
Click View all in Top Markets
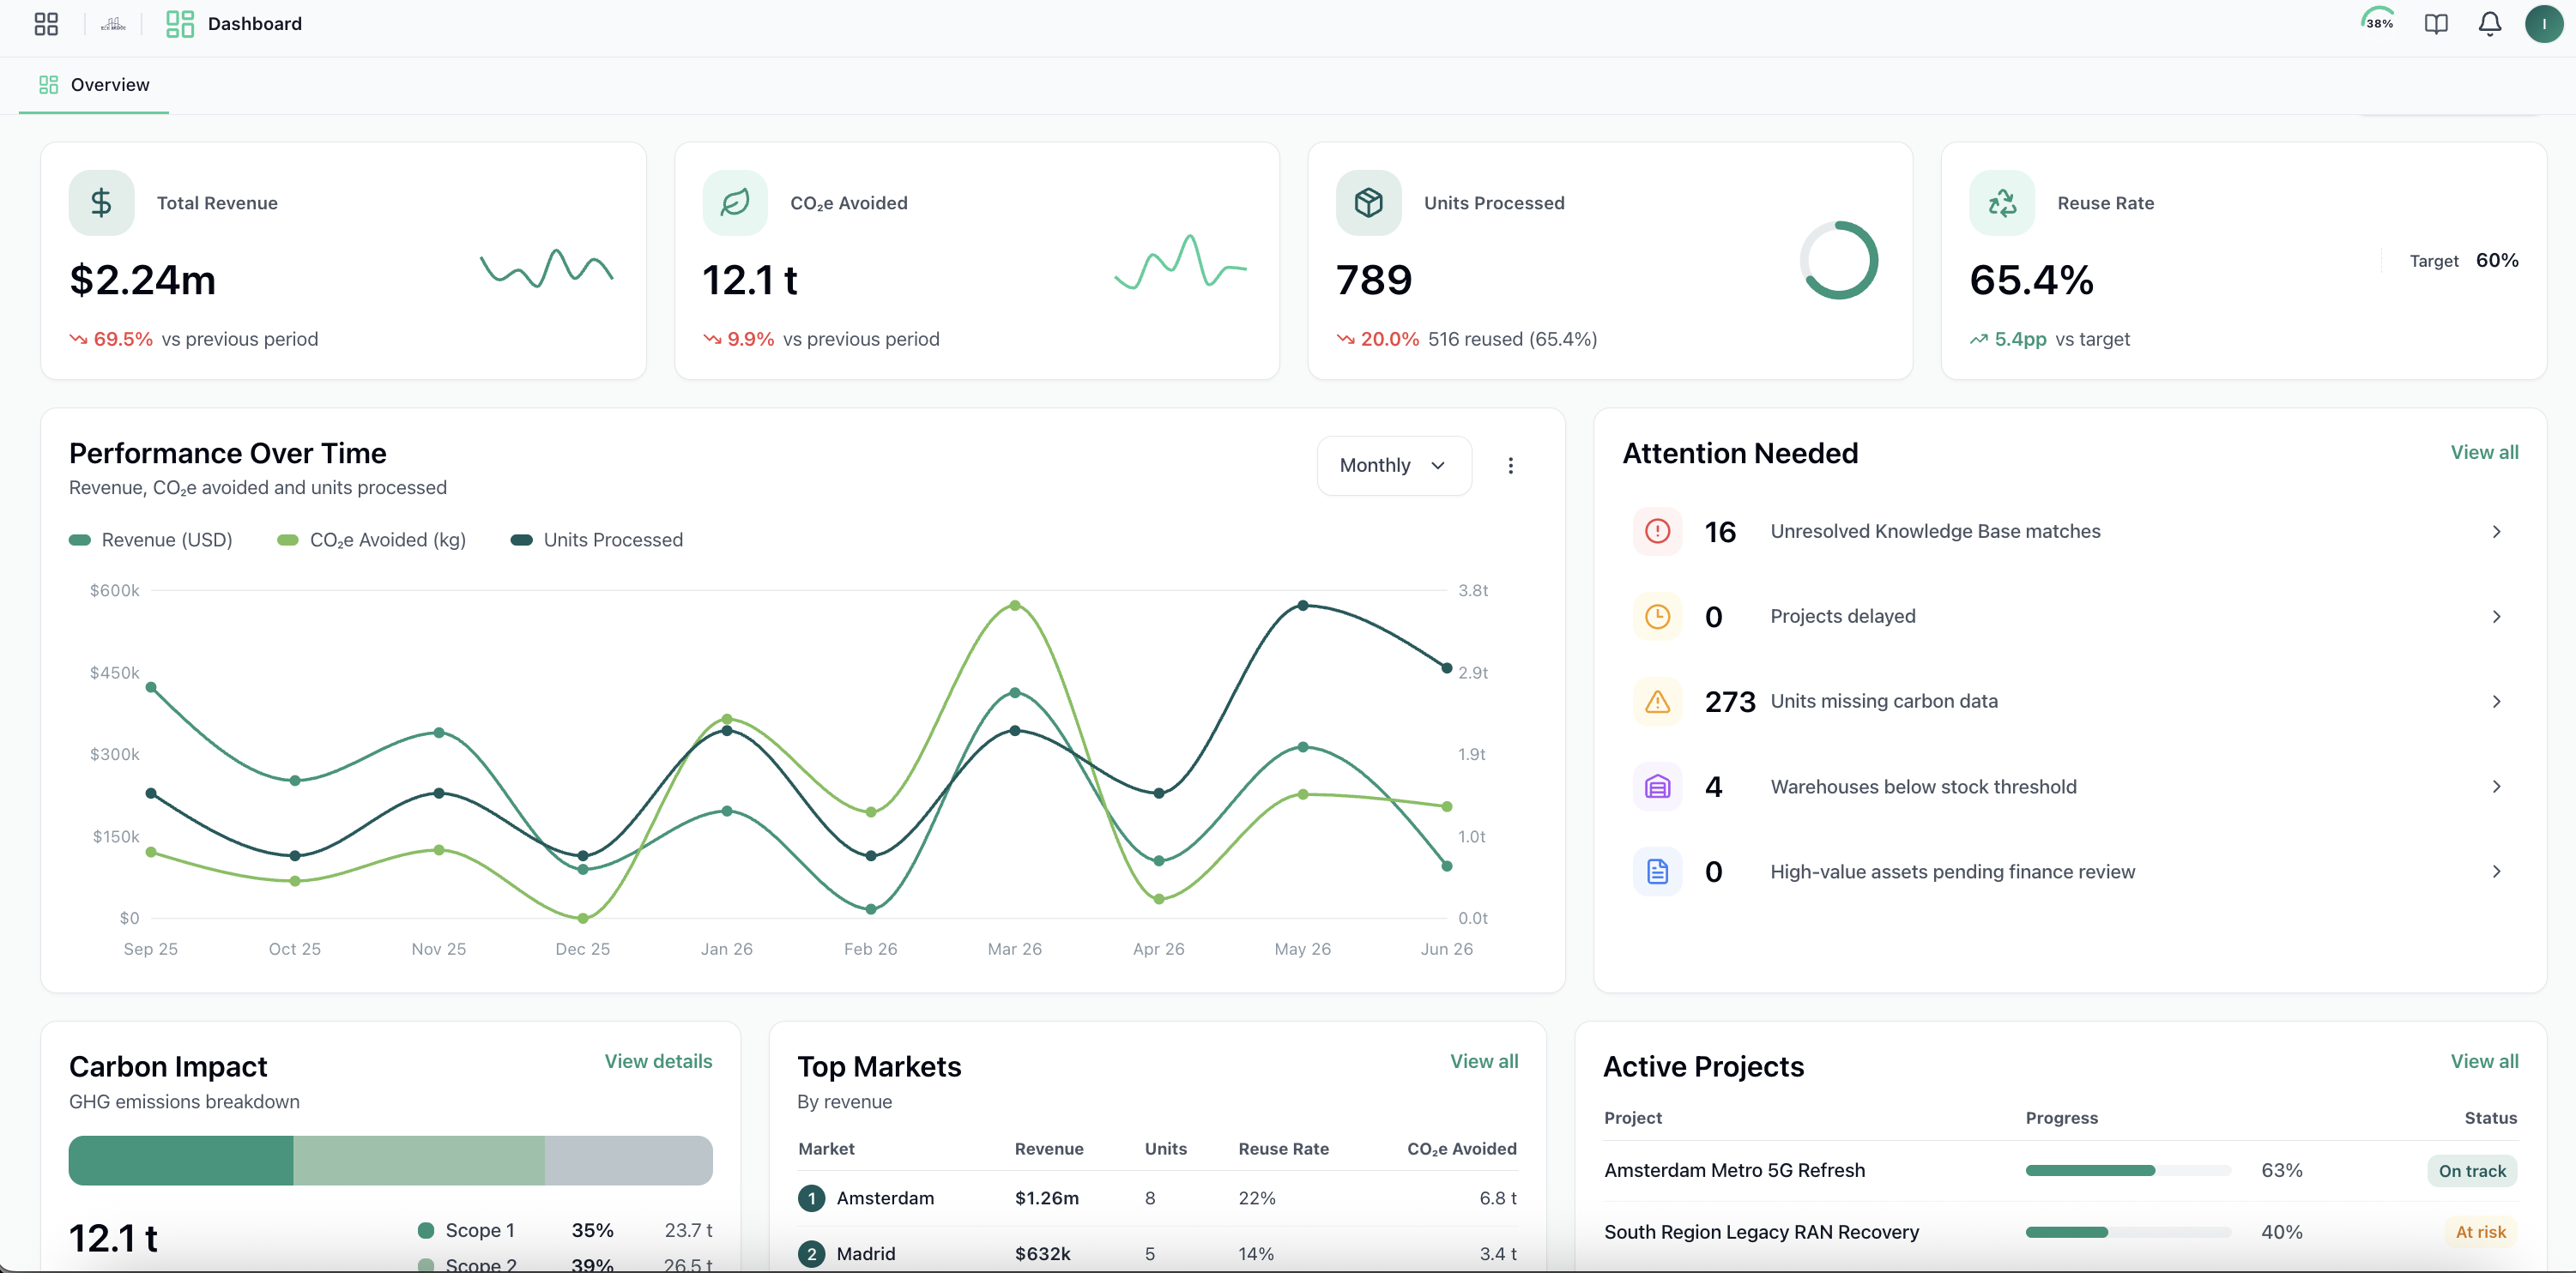[1484, 1061]
